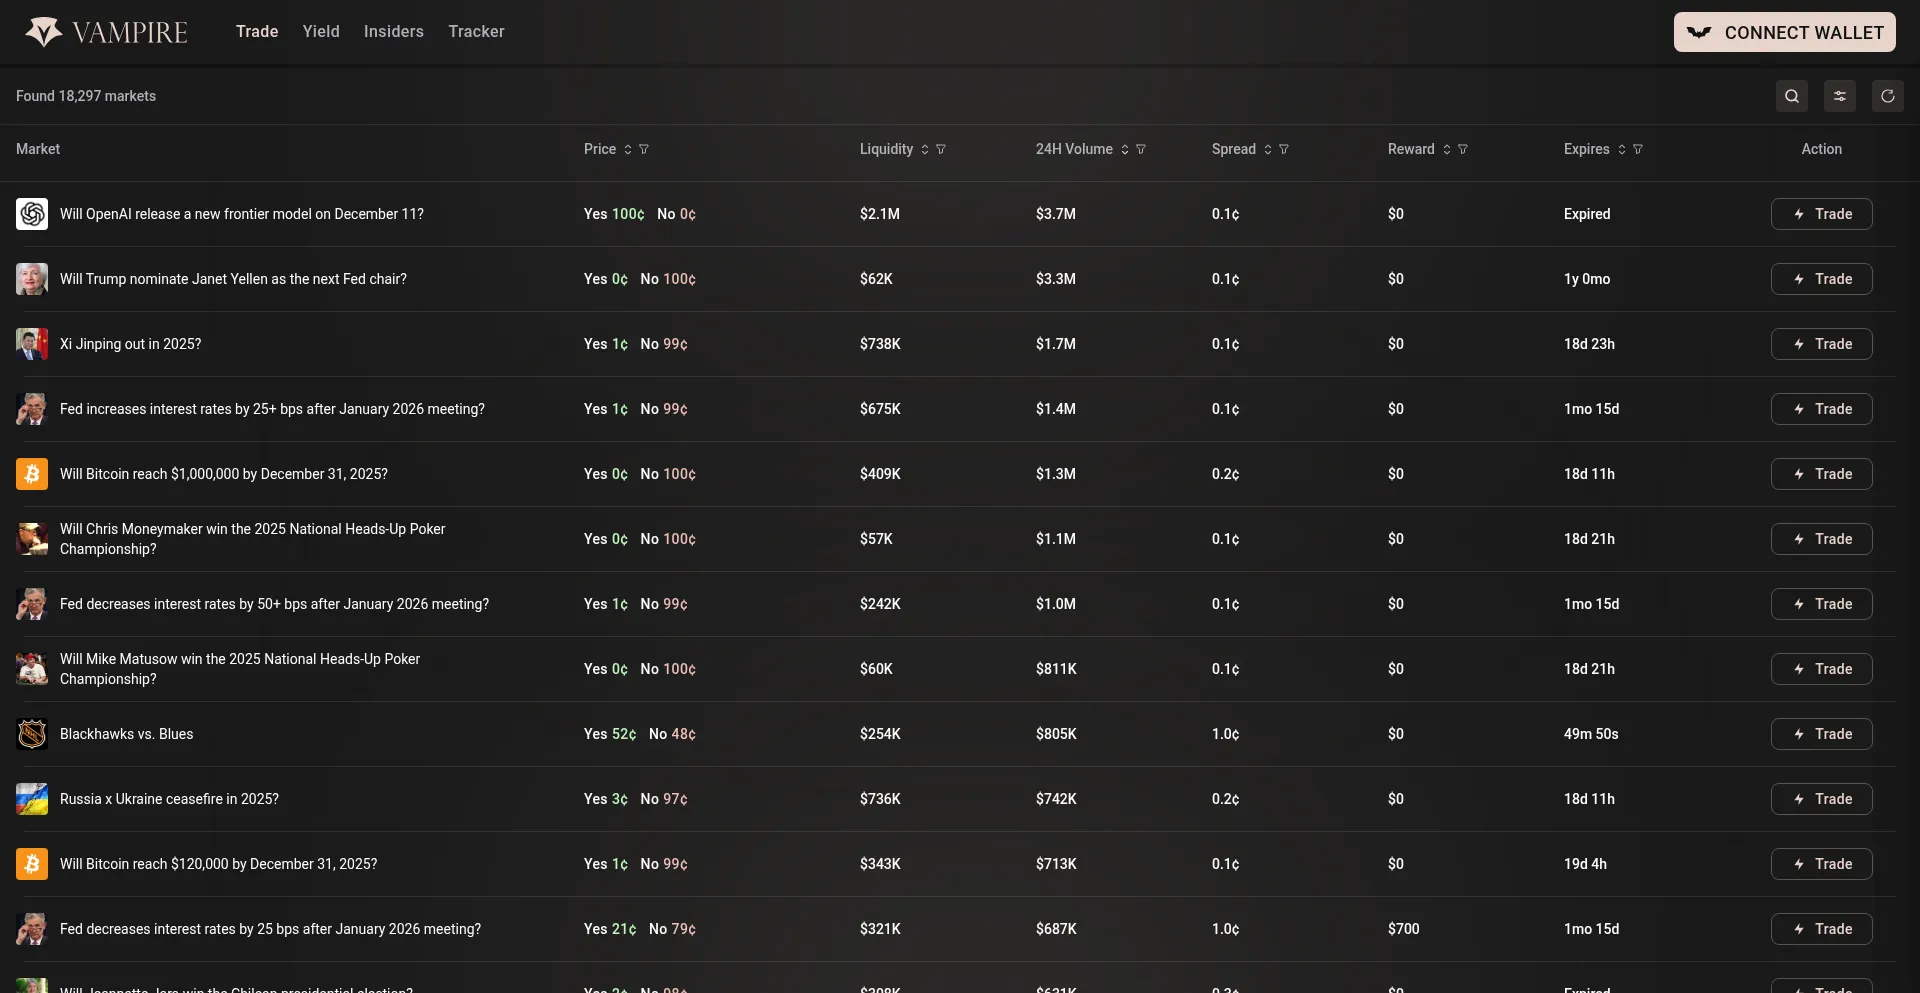Viewport: 1920px width, 993px height.
Task: Open Russia x Ukraine ceasefire market title
Action: tap(169, 799)
